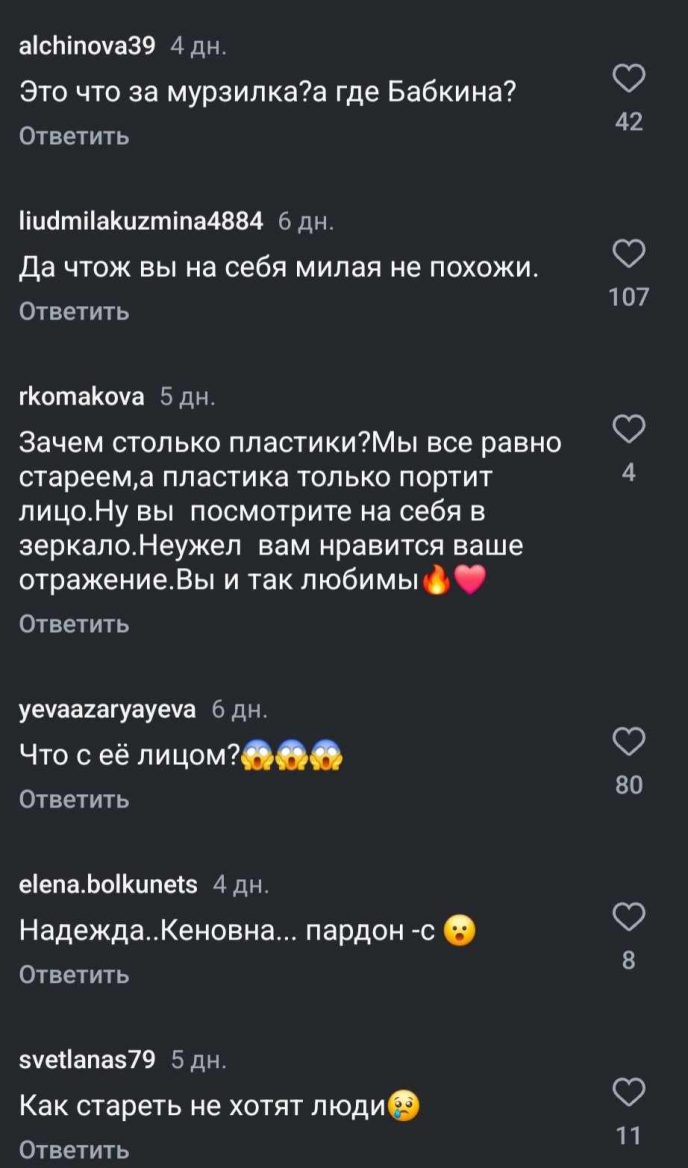Image resolution: width=688 pixels, height=1168 pixels.
Task: Like svetlanas79's comment
Action: (628, 1092)
